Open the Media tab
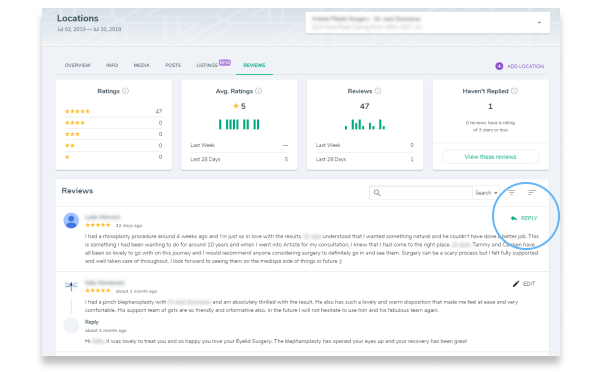The width and height of the screenshot is (594, 372). pyautogui.click(x=142, y=65)
